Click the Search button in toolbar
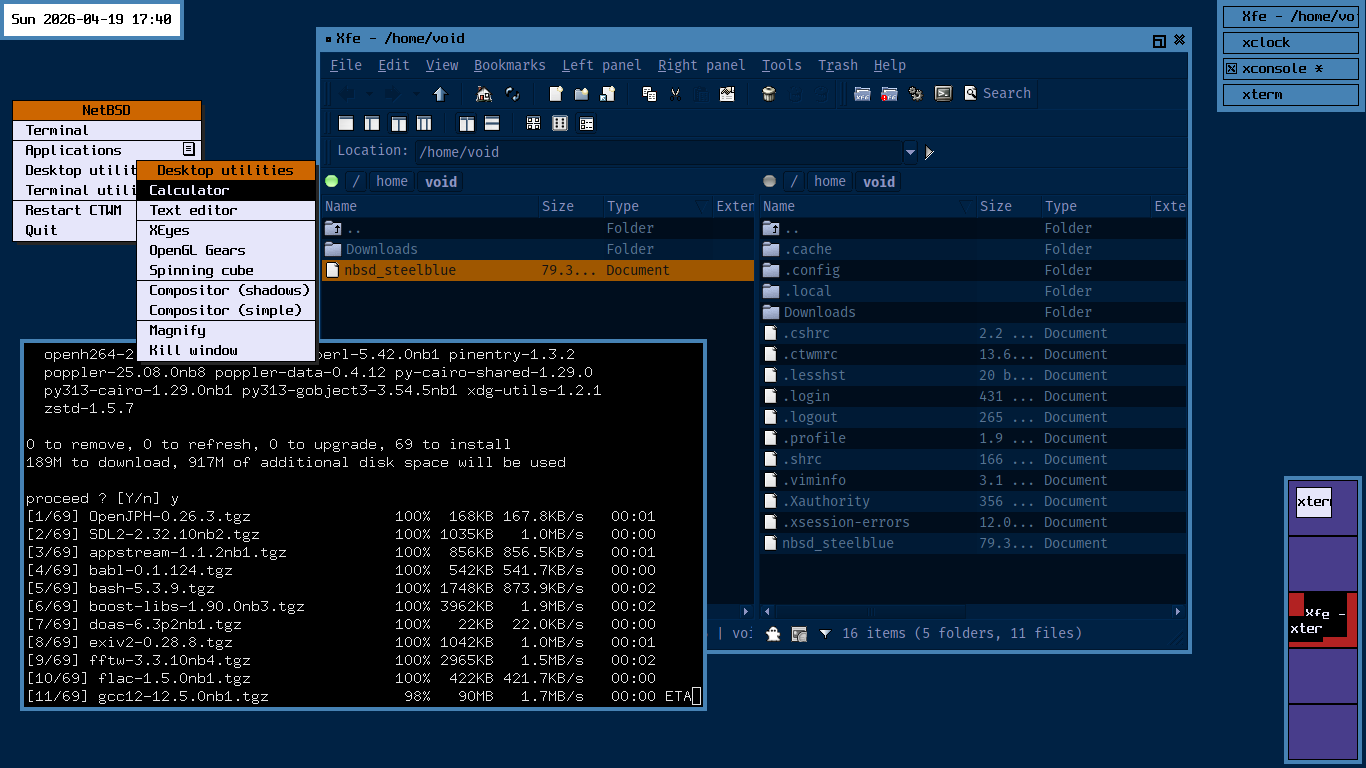Screen dimensions: 1366x768 tap(997, 93)
